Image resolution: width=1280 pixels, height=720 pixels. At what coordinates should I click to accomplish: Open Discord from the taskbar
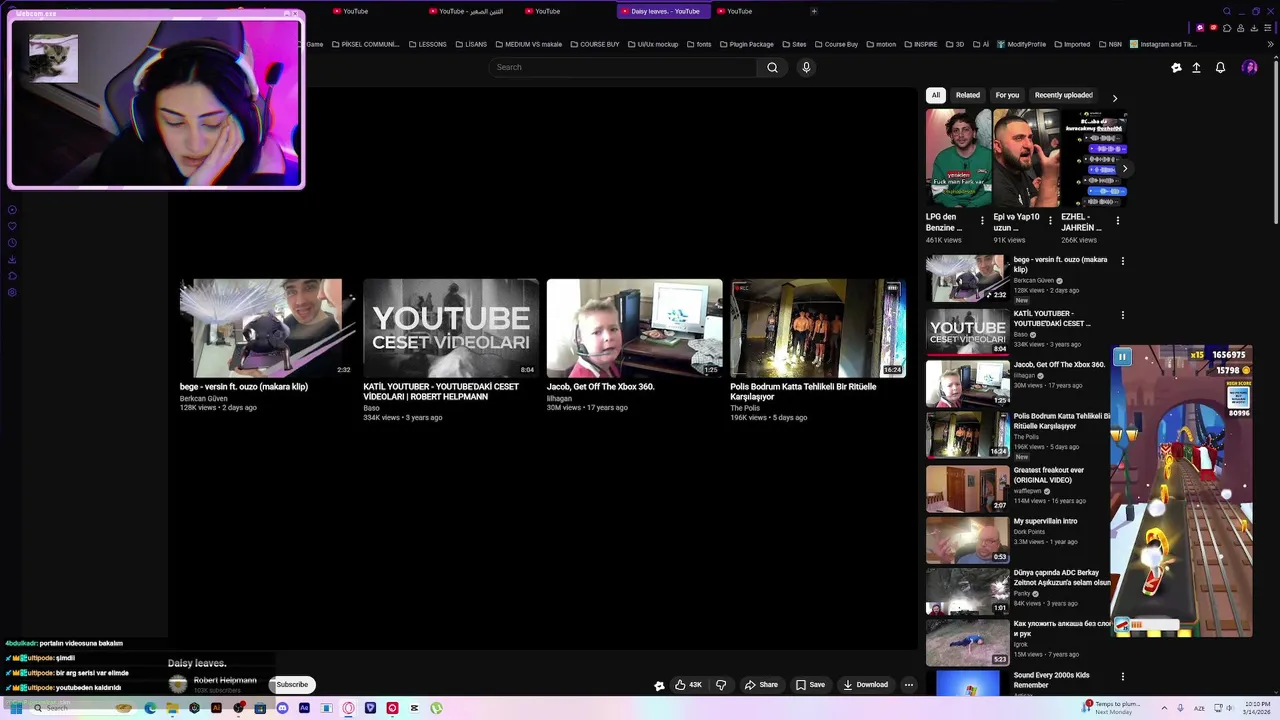(x=282, y=708)
